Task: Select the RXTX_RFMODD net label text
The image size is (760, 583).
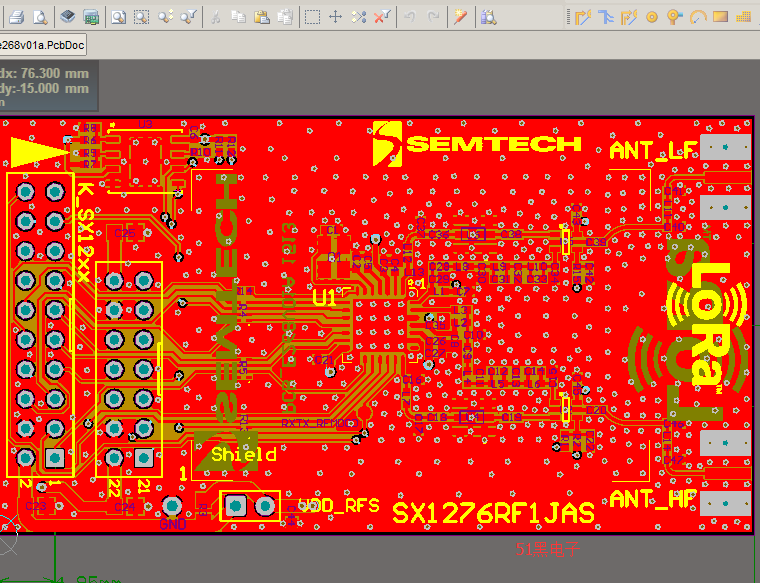Action: tap(319, 423)
